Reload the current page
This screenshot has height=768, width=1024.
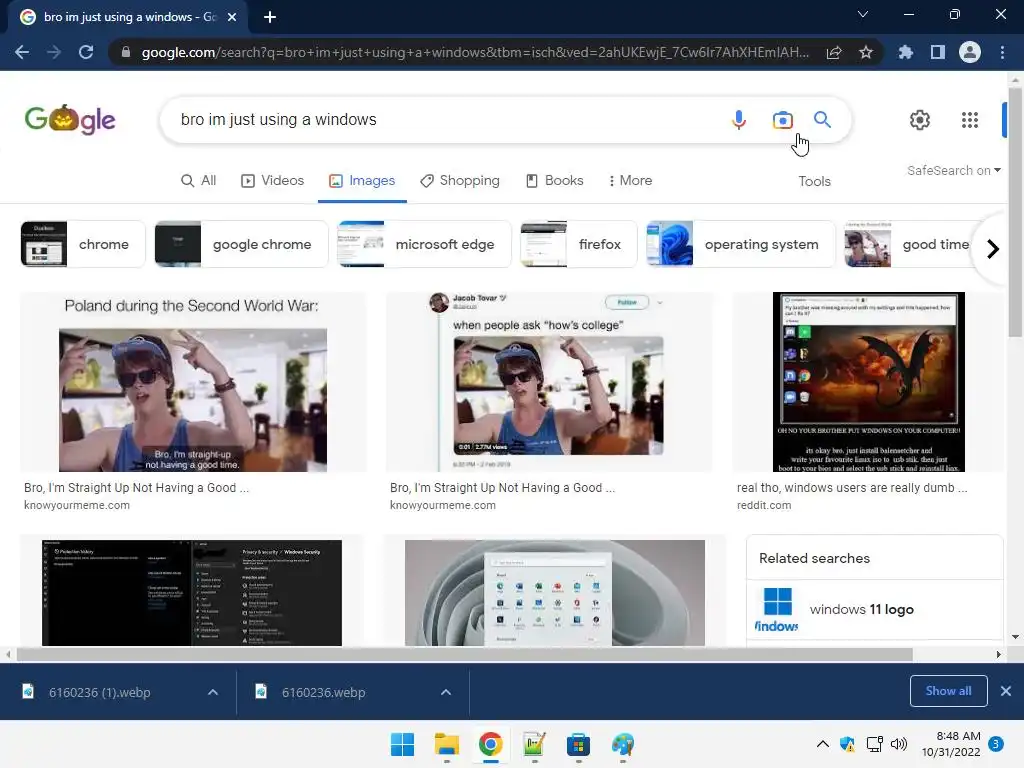86,52
